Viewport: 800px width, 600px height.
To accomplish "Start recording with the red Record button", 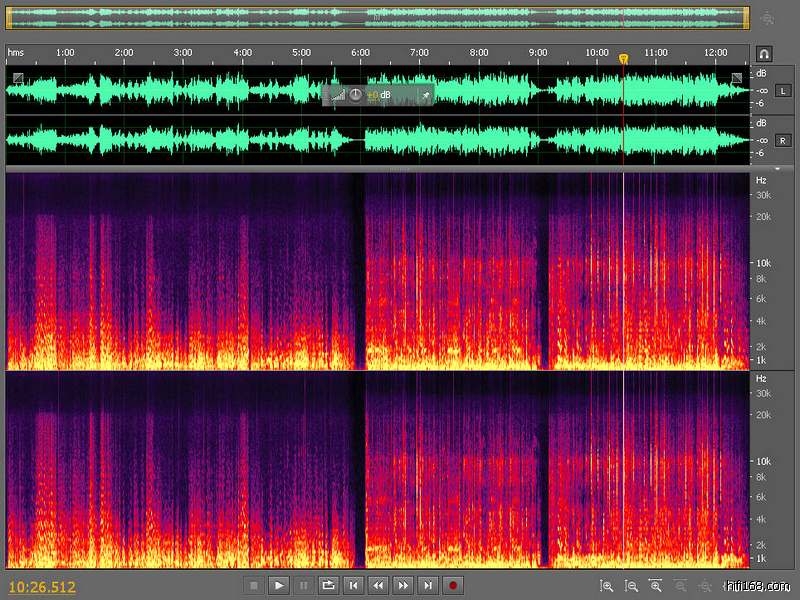I will point(453,585).
